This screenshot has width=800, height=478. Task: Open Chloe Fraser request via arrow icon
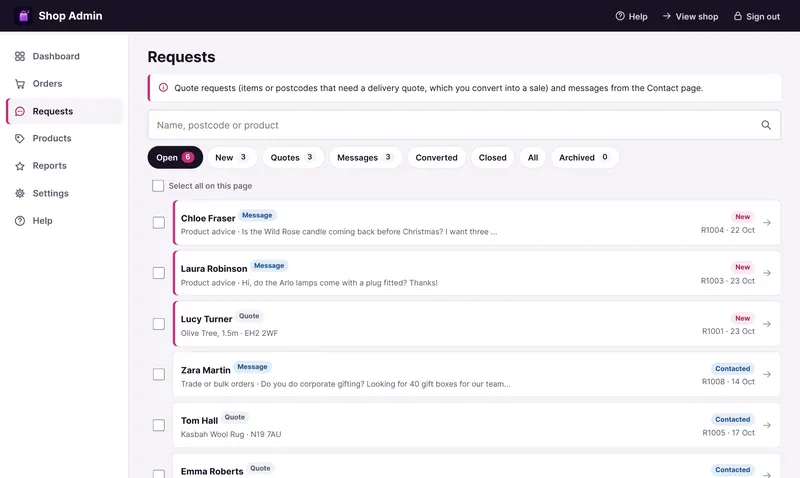click(x=767, y=222)
